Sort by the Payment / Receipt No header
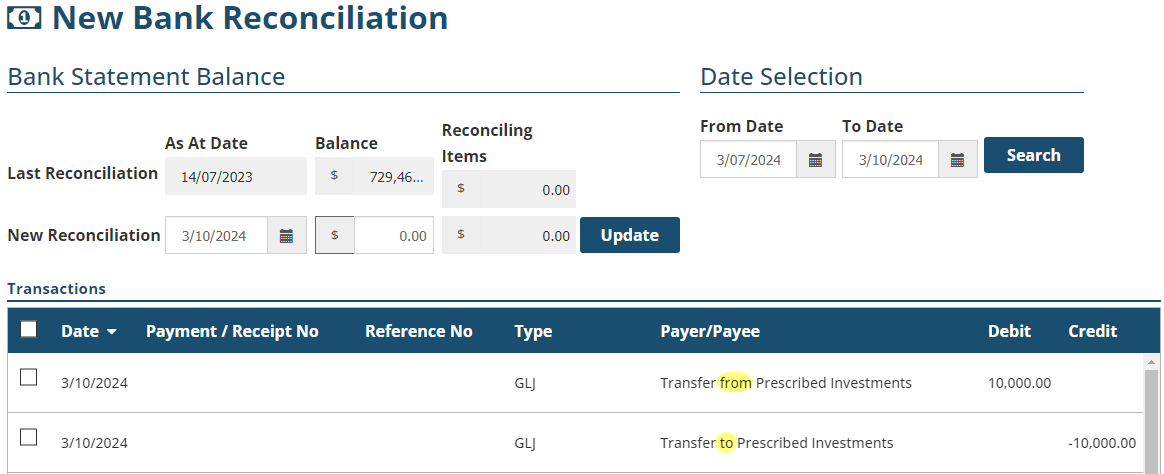Image resolution: width=1164 pixels, height=474 pixels. point(232,332)
